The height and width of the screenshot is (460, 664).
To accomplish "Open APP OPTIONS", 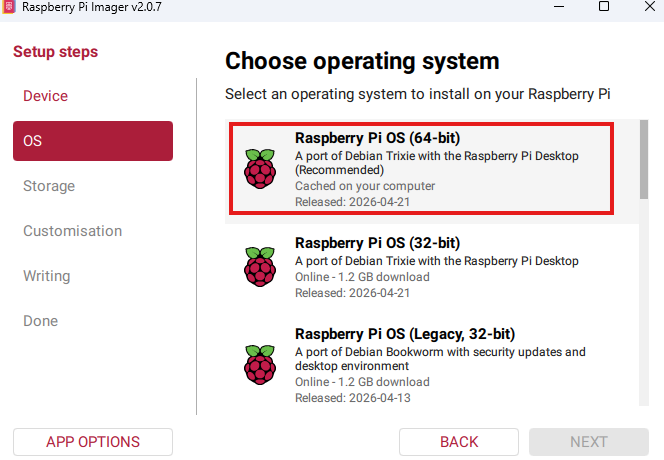I will pyautogui.click(x=93, y=442).
